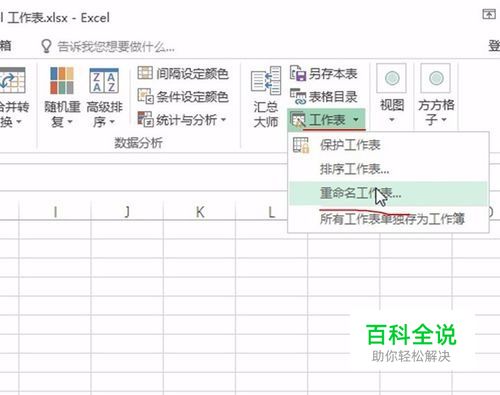
Task: Click 另存本表 save icon
Action: pyautogui.click(x=297, y=73)
